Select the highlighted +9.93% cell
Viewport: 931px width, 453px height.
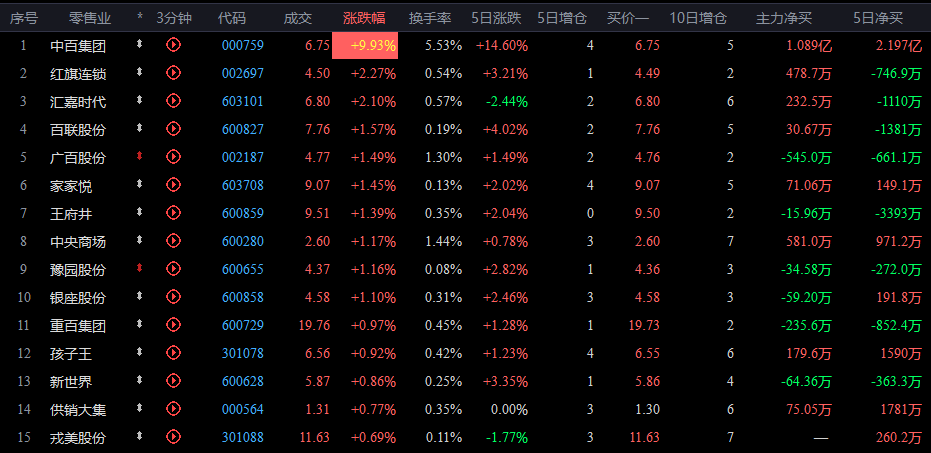[x=365, y=46]
